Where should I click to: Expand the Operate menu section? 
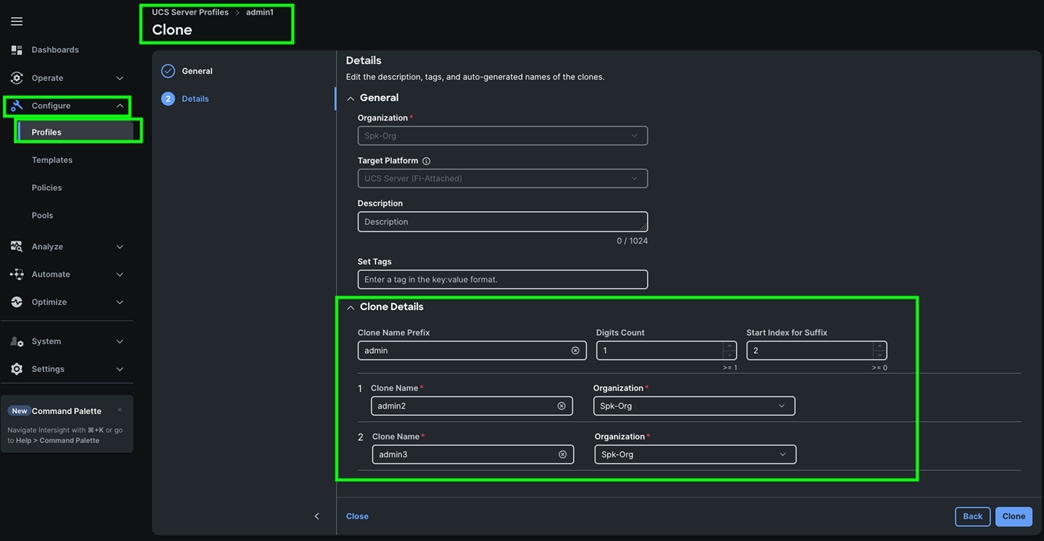pos(120,78)
